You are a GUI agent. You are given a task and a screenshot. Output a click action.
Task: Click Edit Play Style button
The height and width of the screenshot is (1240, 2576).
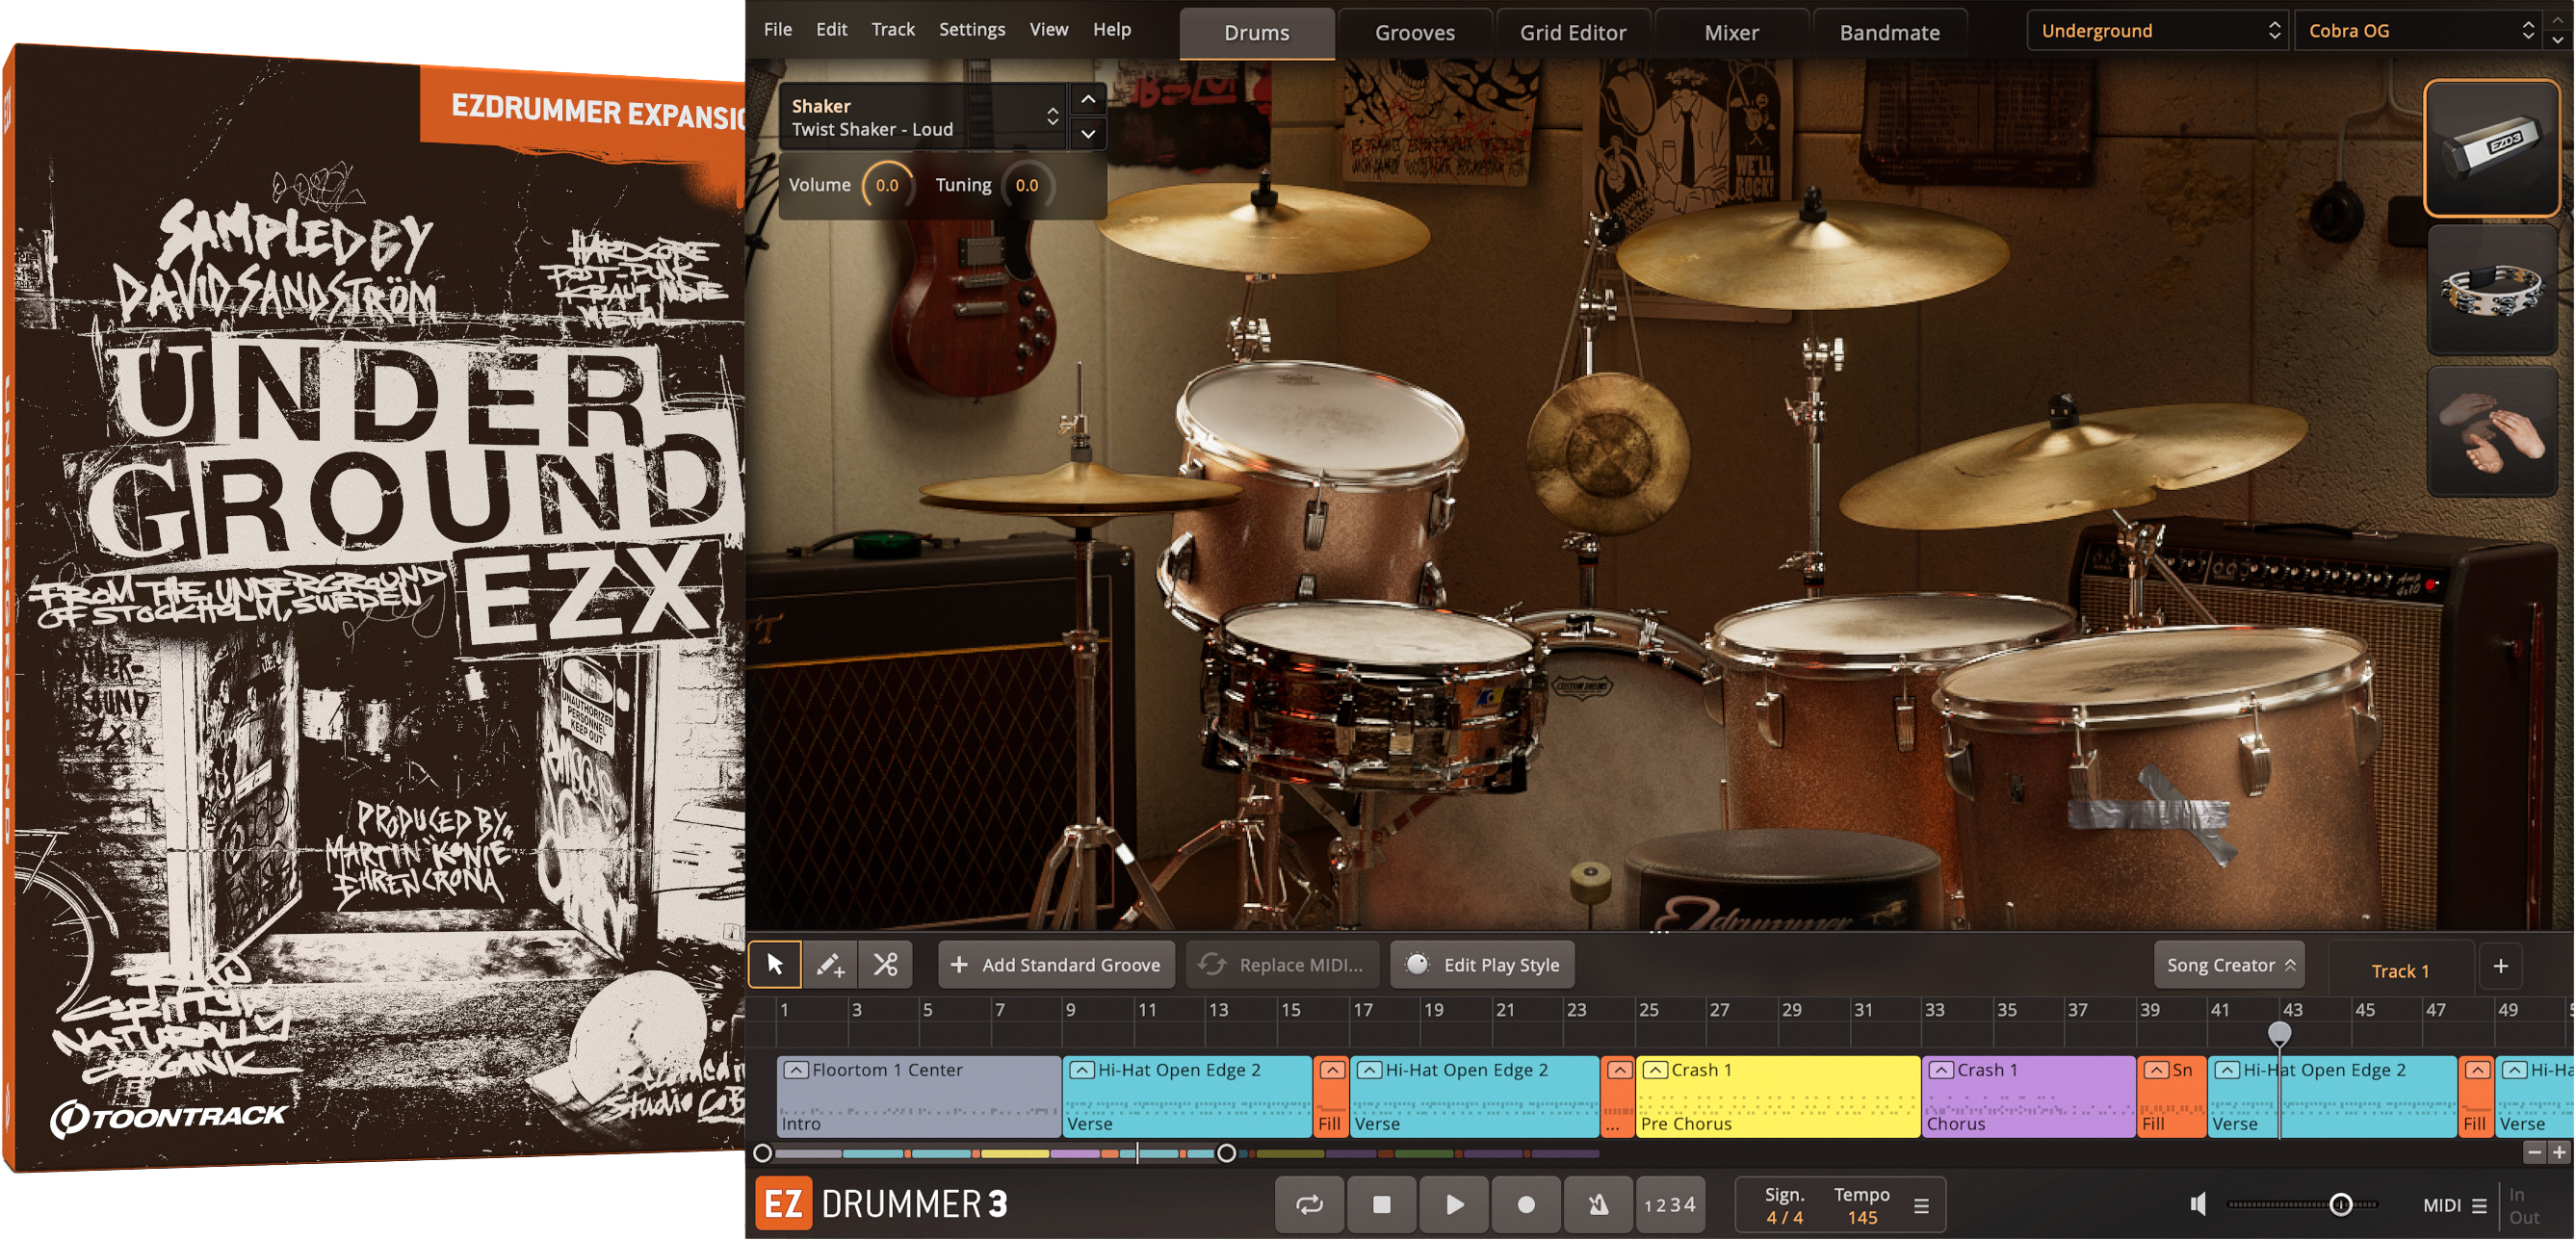[1483, 965]
